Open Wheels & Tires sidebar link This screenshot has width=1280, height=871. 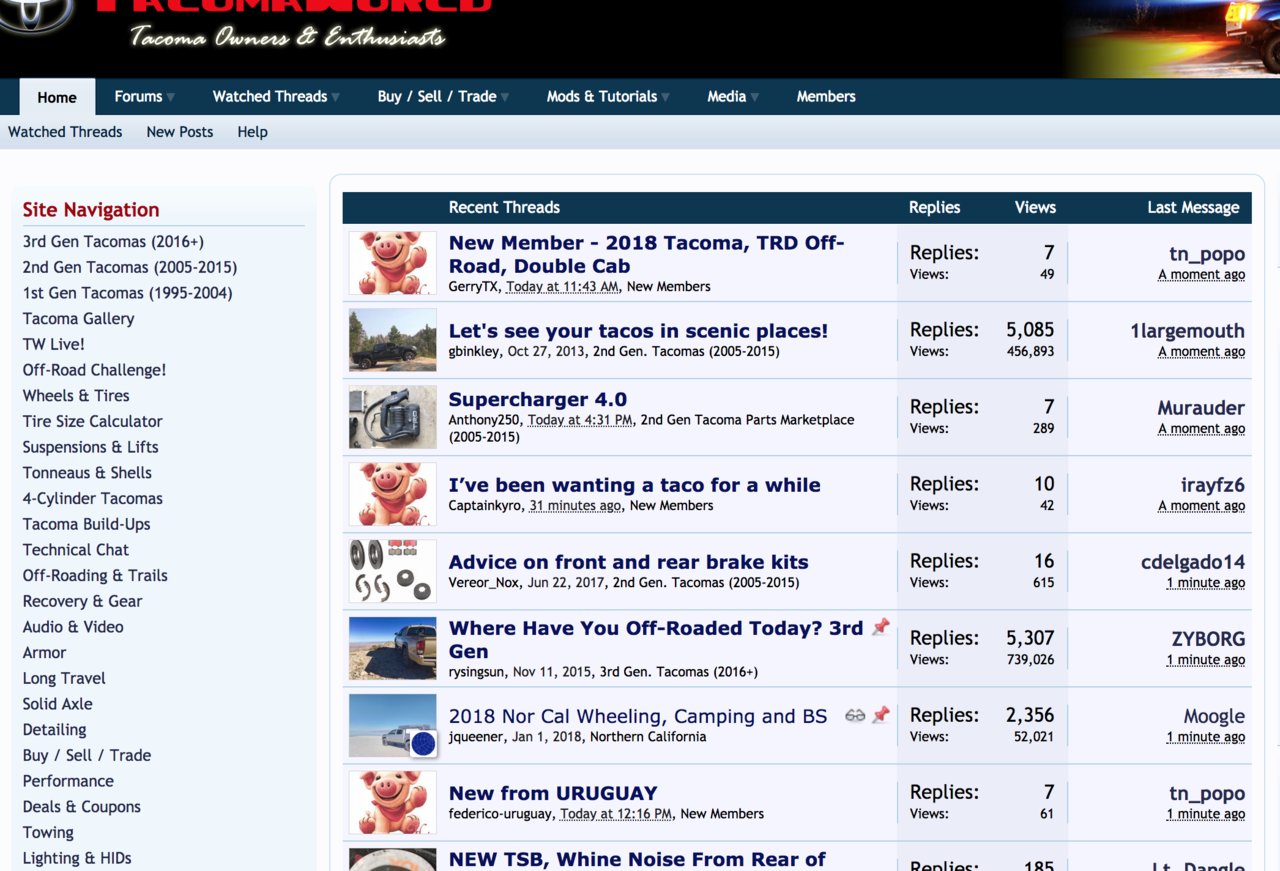click(x=76, y=396)
